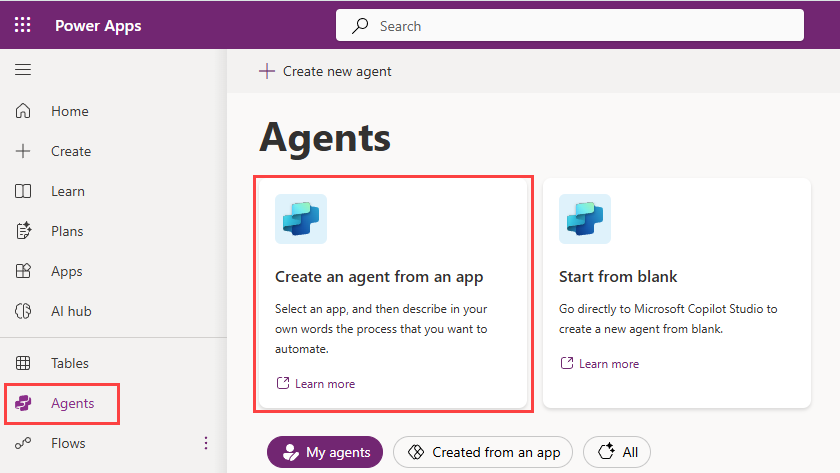
Task: Click the Learn book icon
Action: tap(23, 191)
